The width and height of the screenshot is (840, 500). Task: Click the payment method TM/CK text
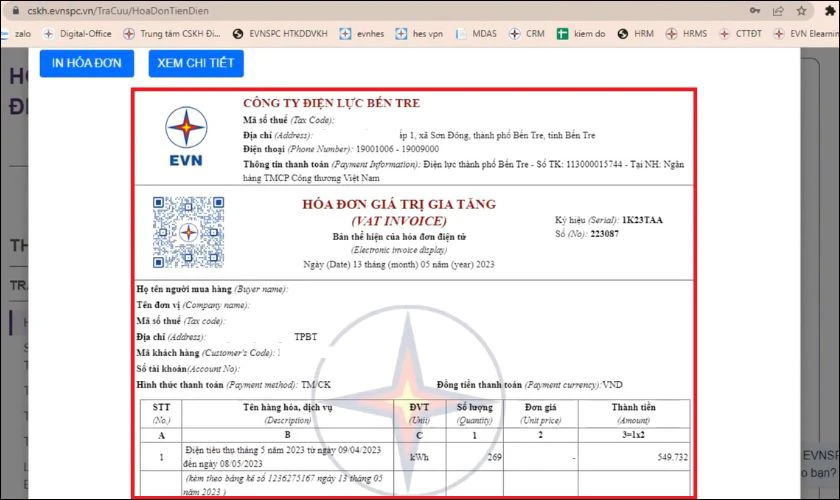point(316,385)
